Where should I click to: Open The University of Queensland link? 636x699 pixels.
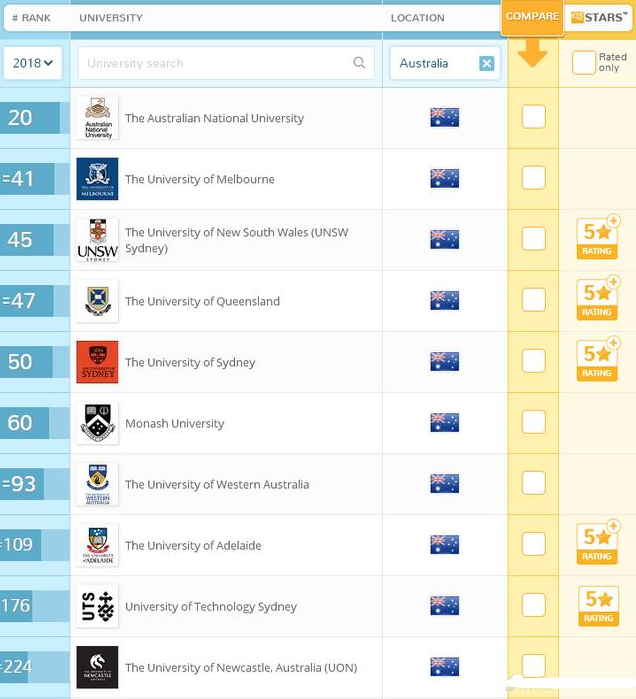pyautogui.click(x=202, y=301)
